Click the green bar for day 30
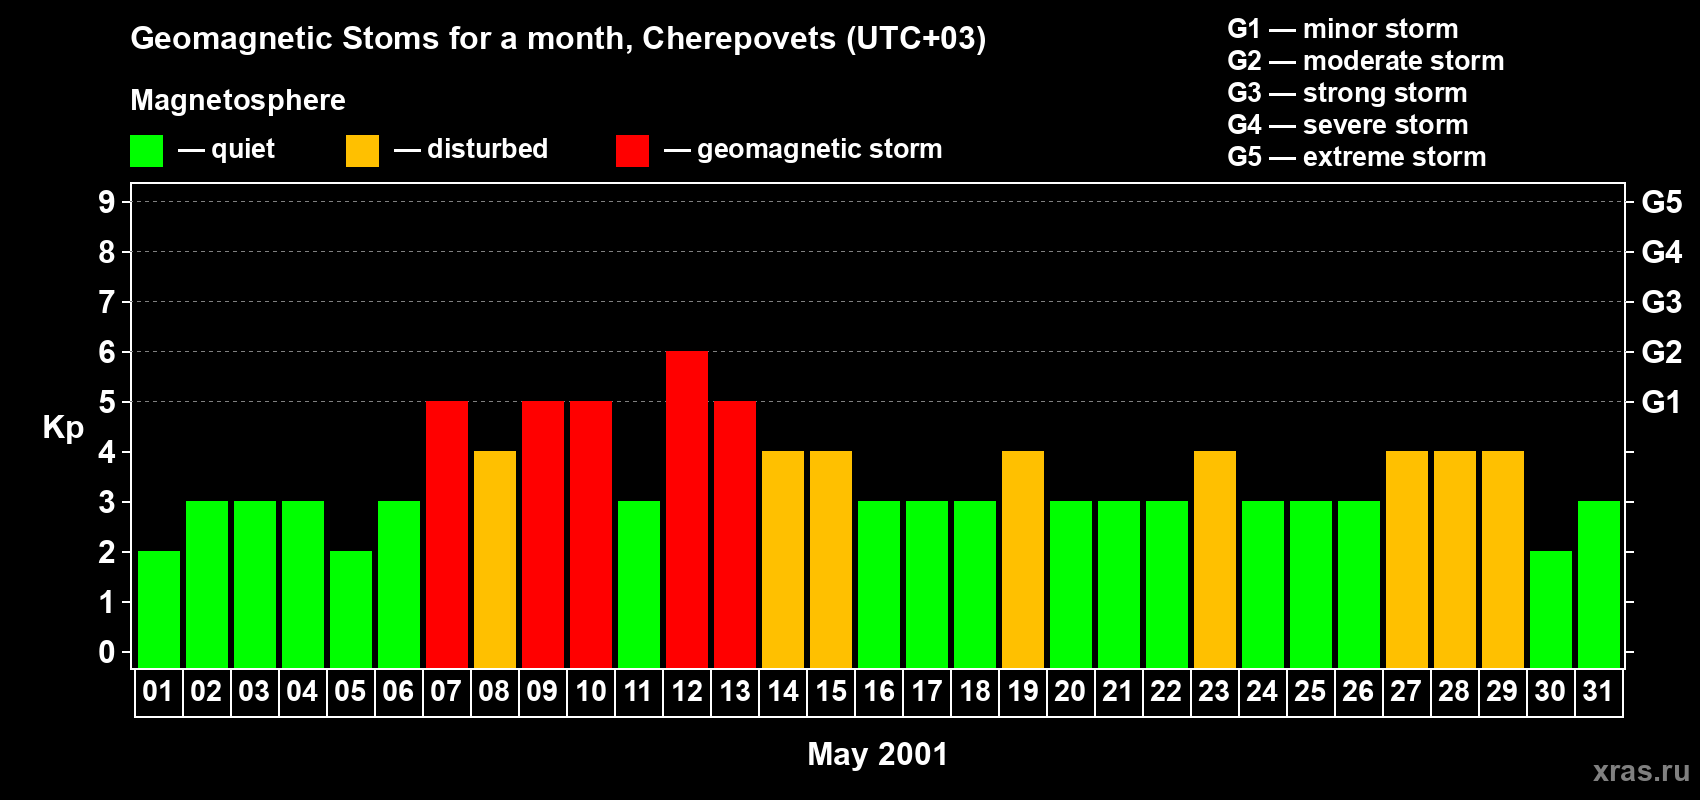1700x800 pixels. coord(1551,610)
